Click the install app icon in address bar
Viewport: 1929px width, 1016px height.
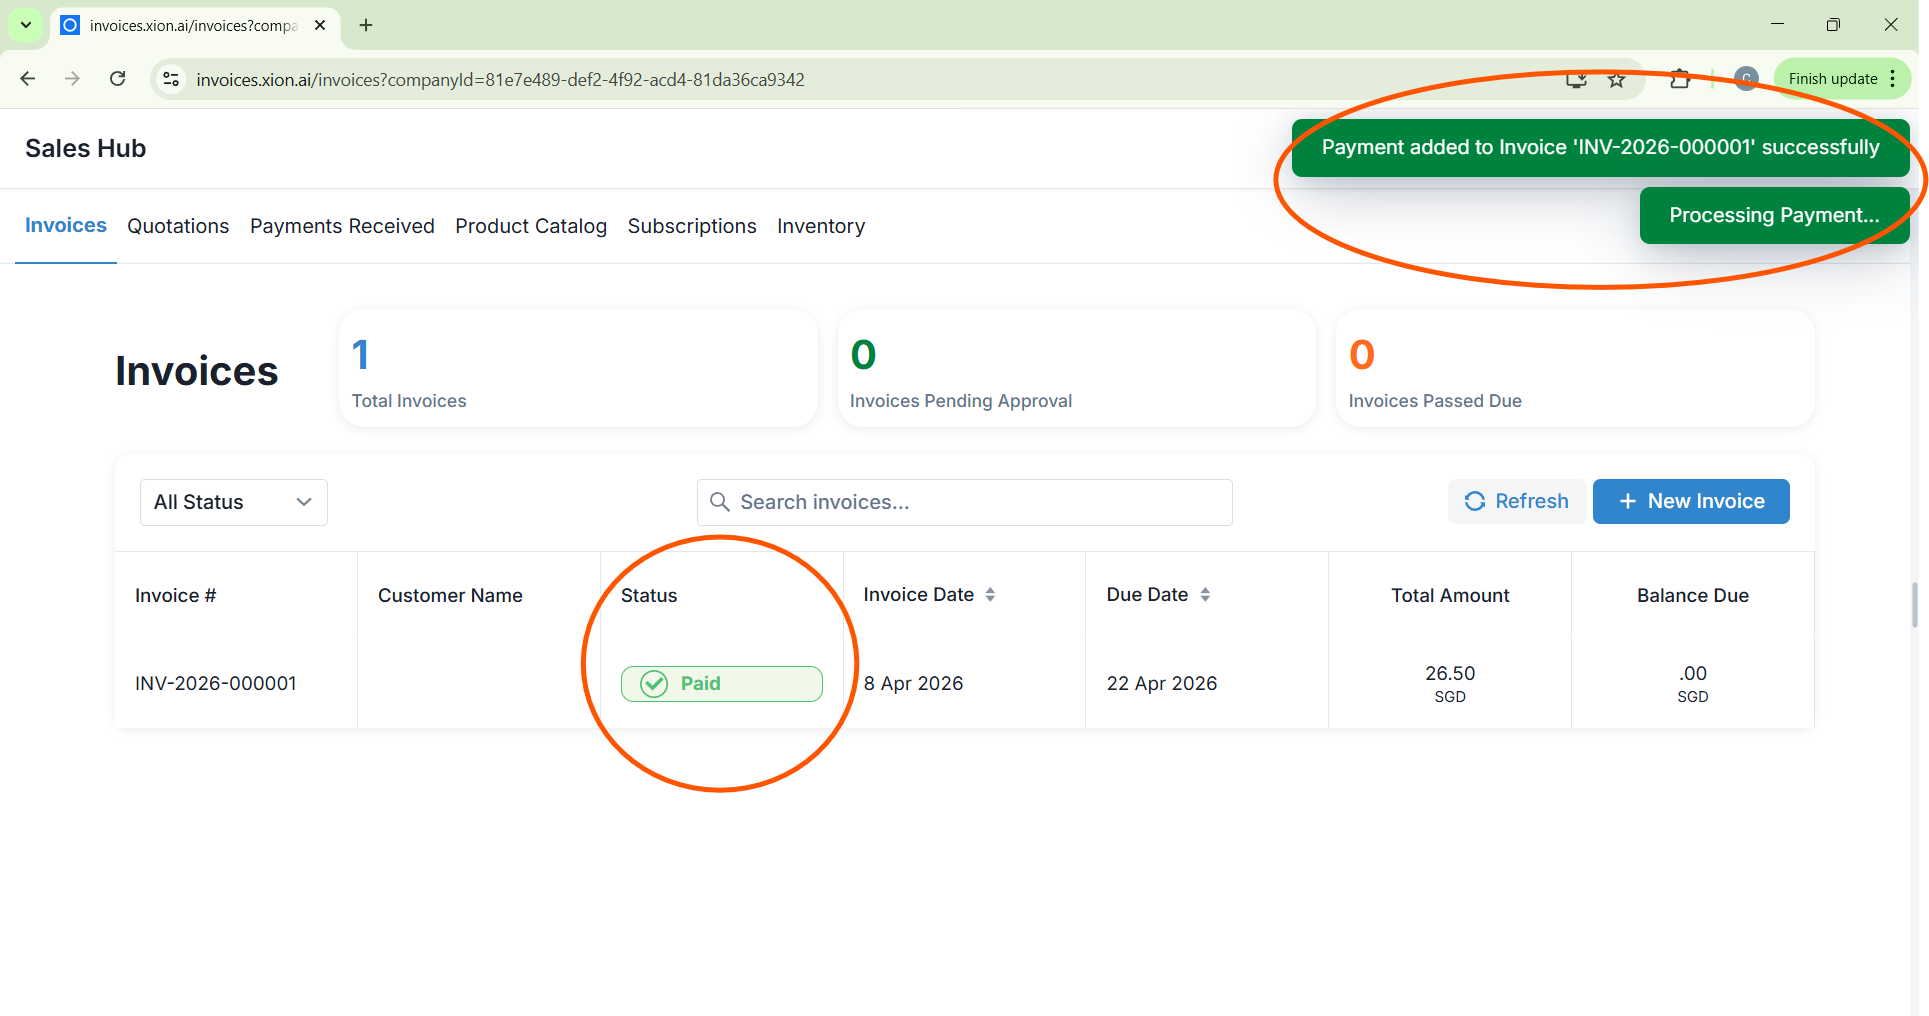coord(1576,80)
